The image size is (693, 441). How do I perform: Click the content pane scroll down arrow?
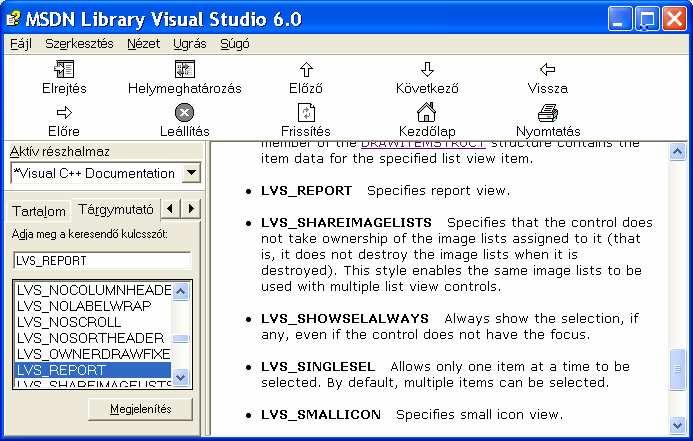[x=678, y=425]
